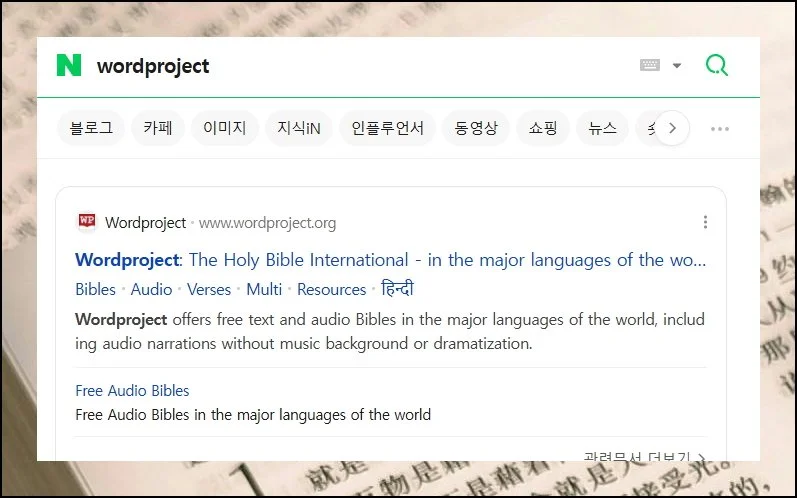
Task: Select the 카페 tab
Action: click(158, 128)
